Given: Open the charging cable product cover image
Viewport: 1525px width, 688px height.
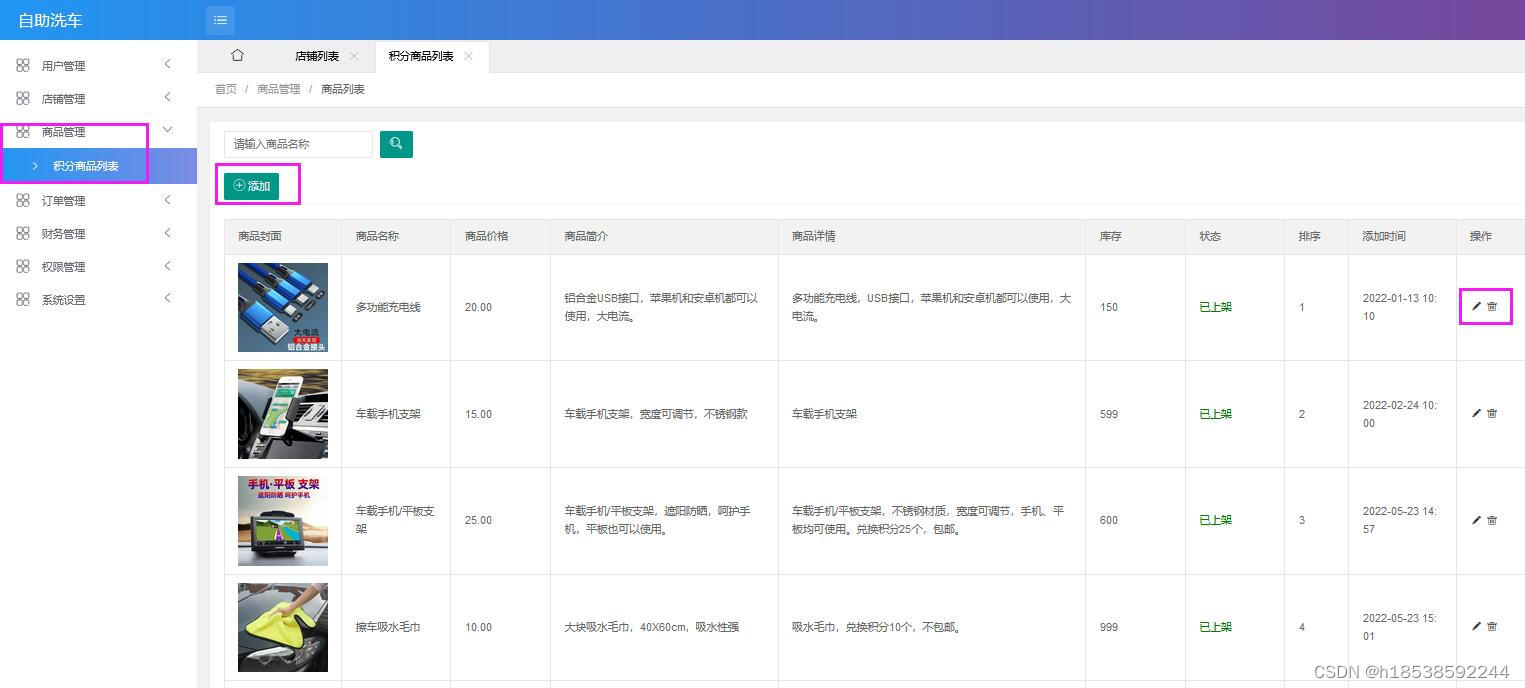Looking at the screenshot, I should click(x=283, y=307).
